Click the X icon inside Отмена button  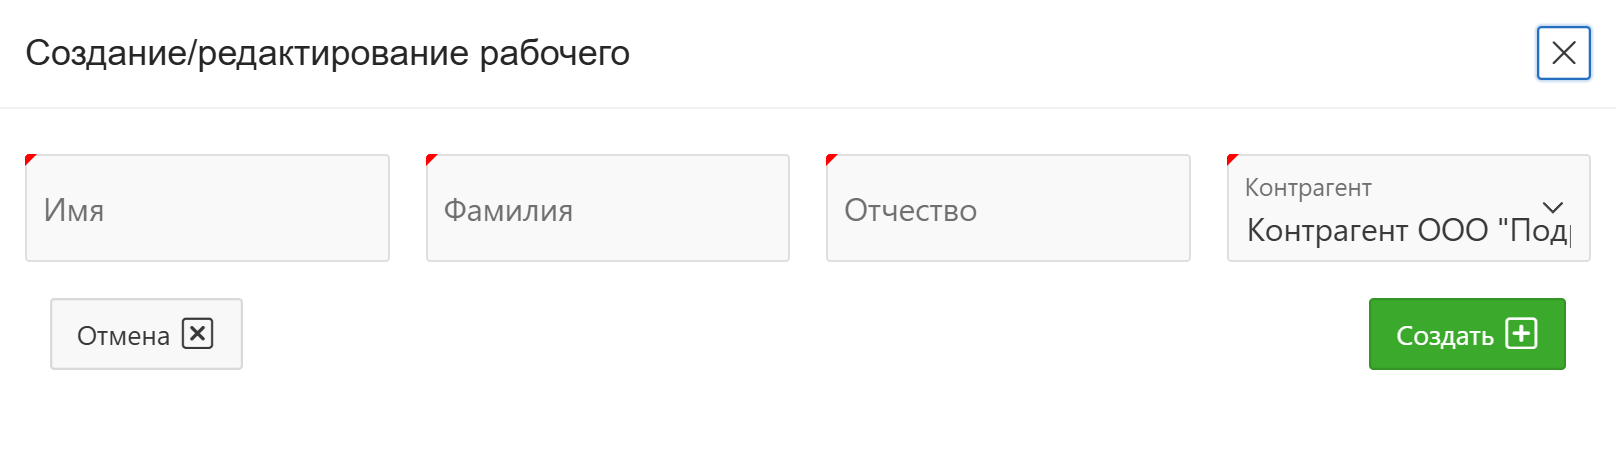click(197, 333)
